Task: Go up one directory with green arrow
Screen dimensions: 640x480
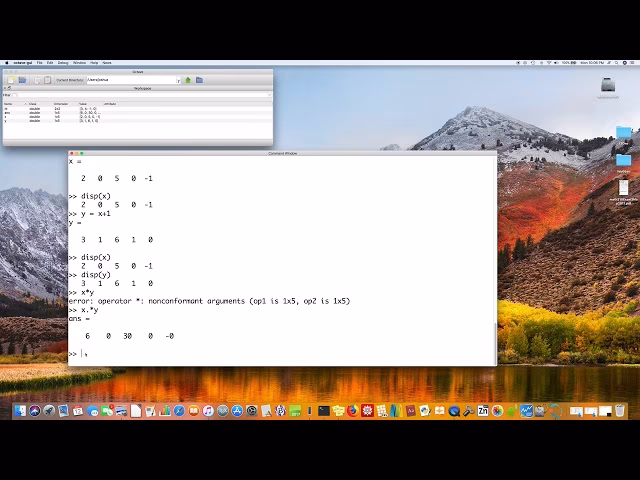Action: pyautogui.click(x=188, y=80)
